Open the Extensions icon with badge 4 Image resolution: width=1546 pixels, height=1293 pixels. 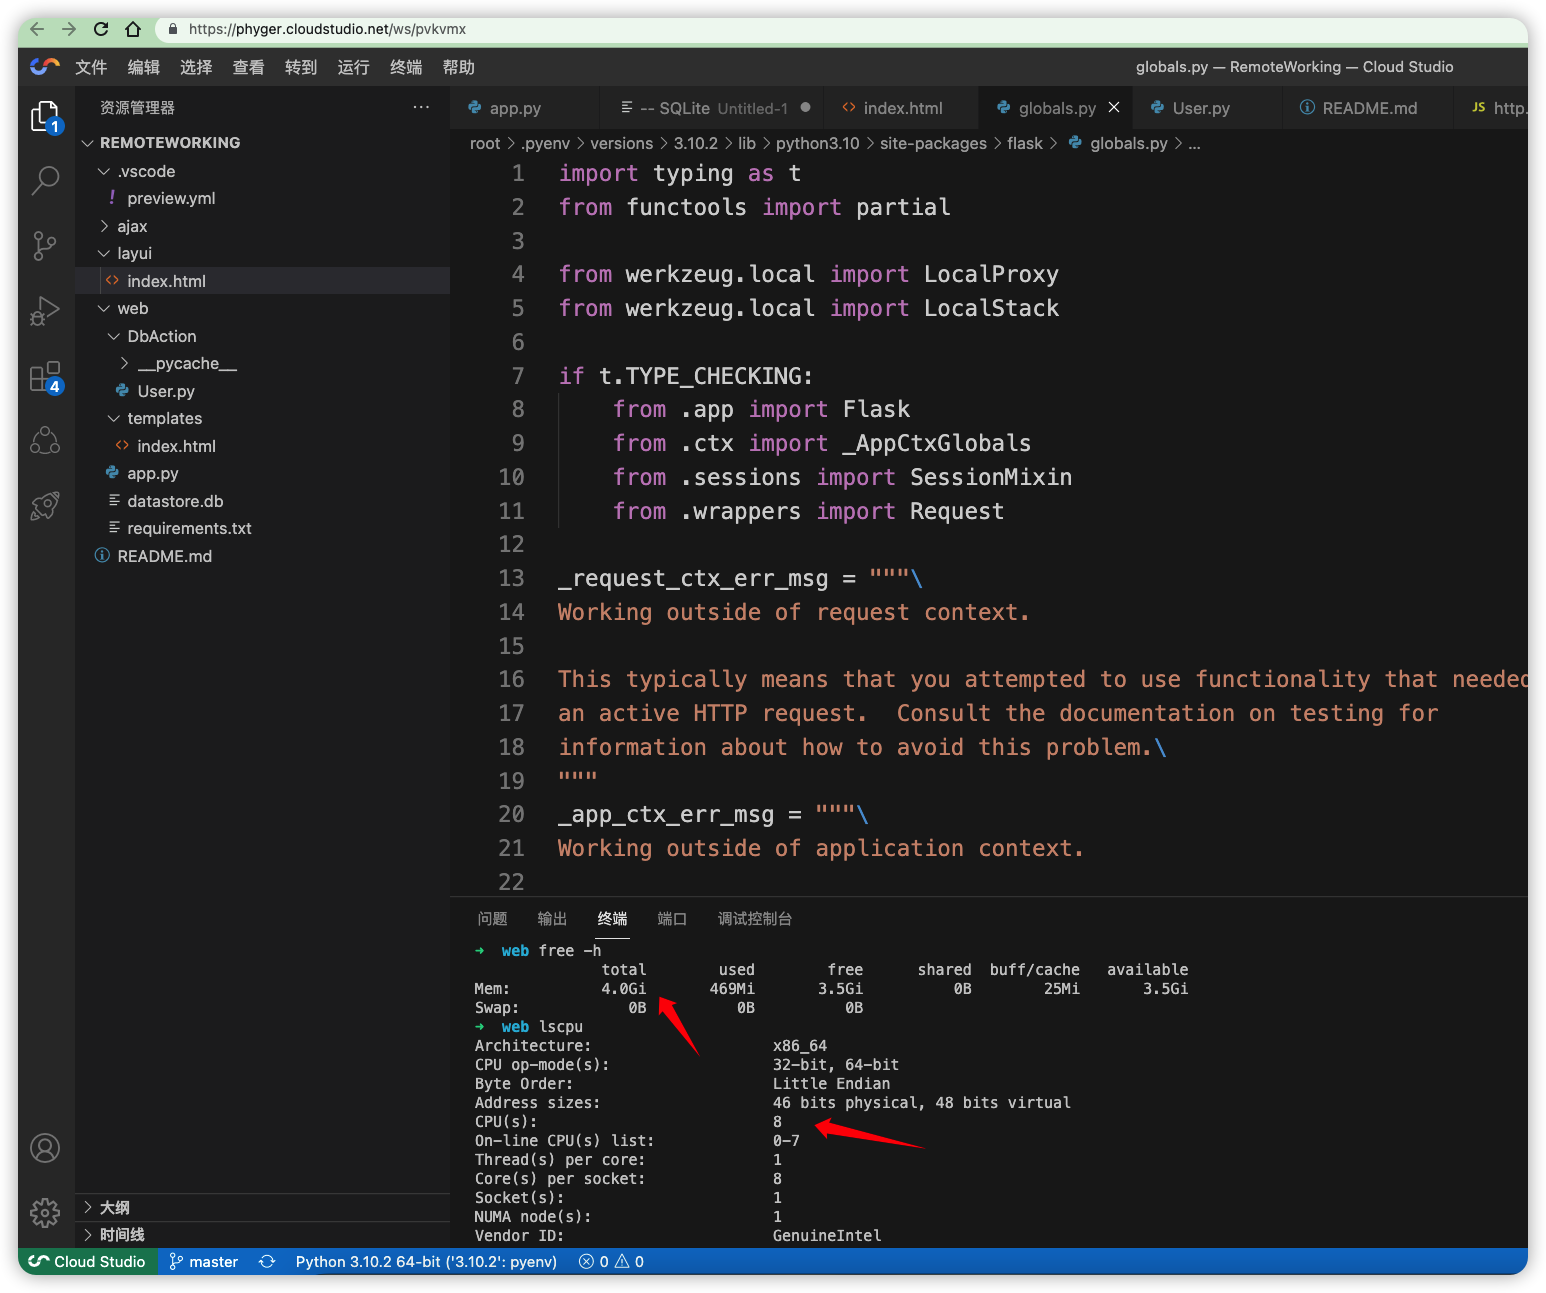coord(45,376)
